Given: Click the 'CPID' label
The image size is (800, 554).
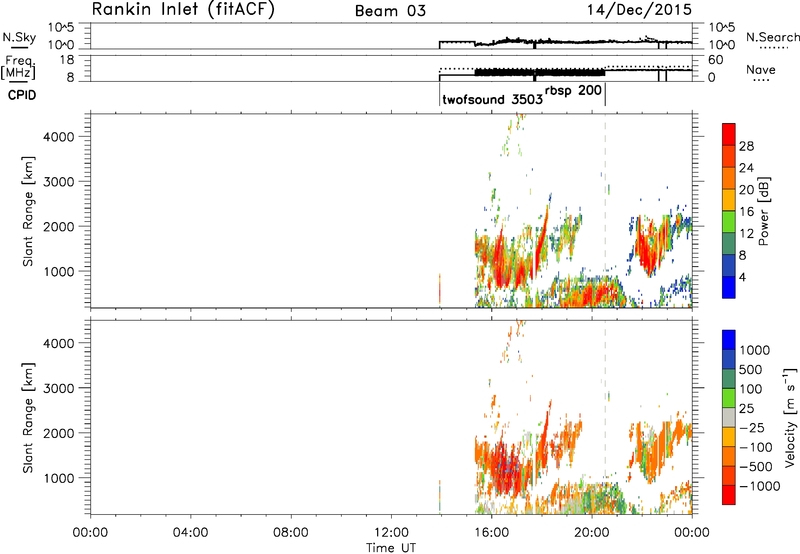Looking at the screenshot, I should [22, 95].
